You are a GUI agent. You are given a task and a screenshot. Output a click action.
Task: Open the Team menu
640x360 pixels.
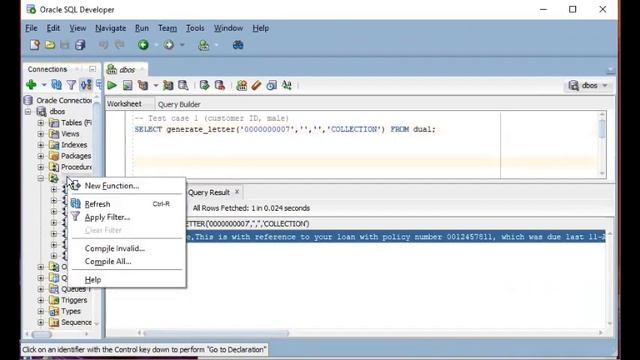(x=167, y=28)
